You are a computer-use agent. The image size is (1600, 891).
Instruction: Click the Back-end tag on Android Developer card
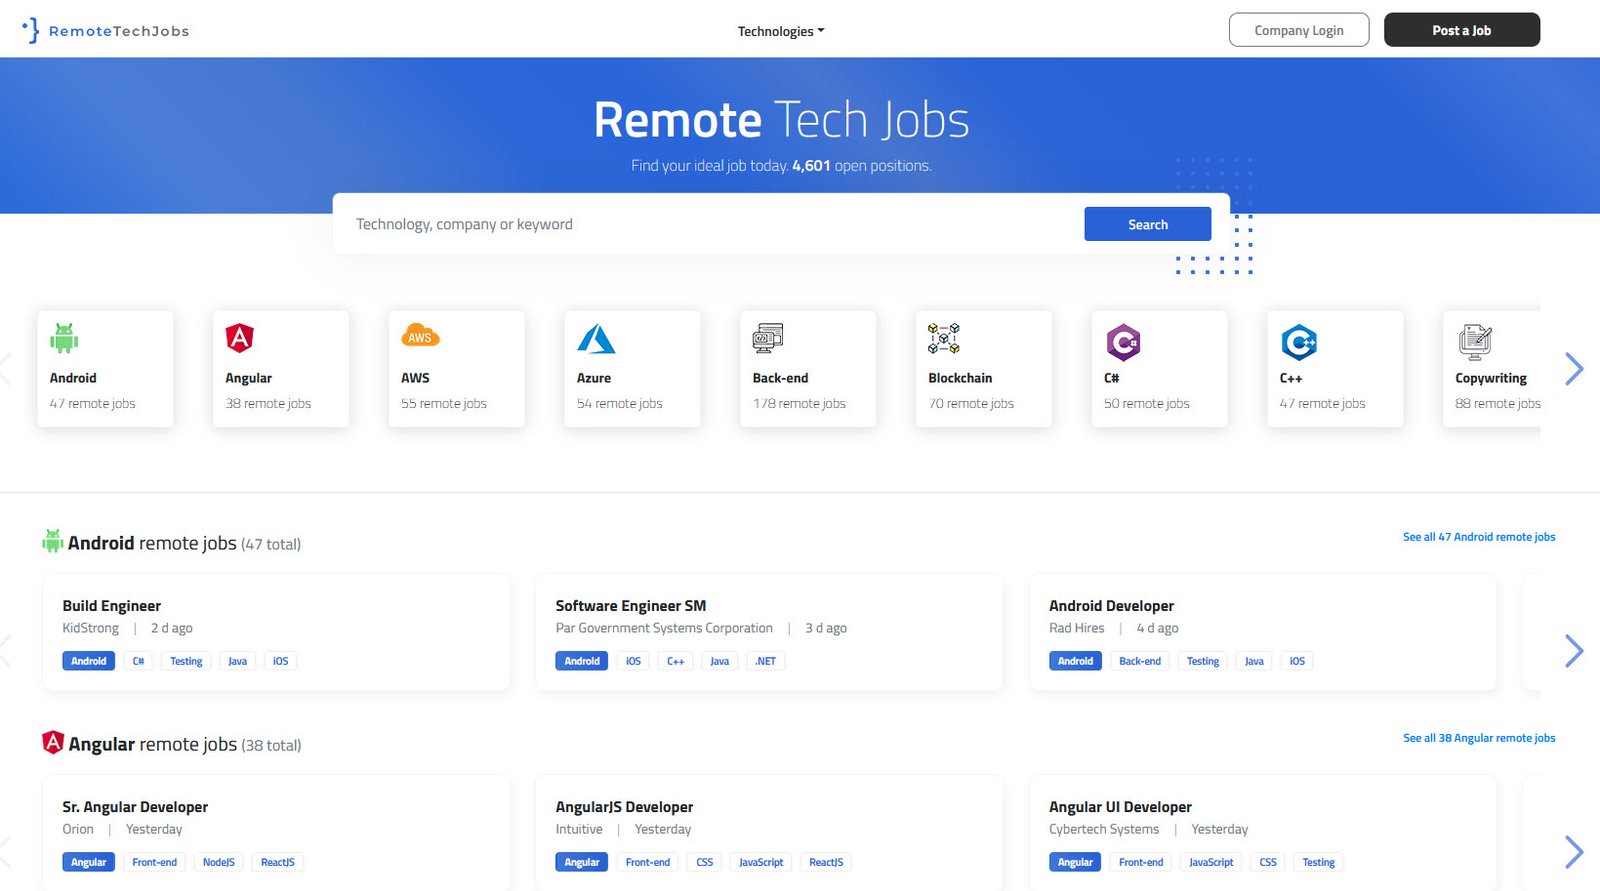tap(1140, 661)
